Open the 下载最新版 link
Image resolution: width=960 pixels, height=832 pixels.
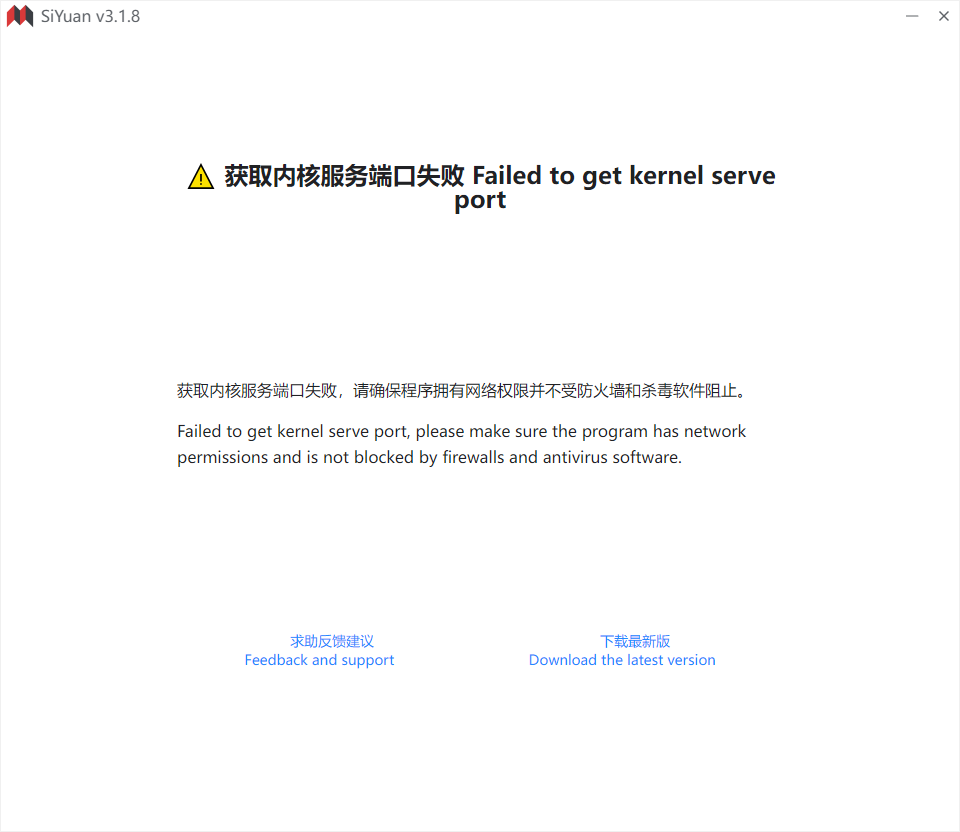(x=635, y=641)
